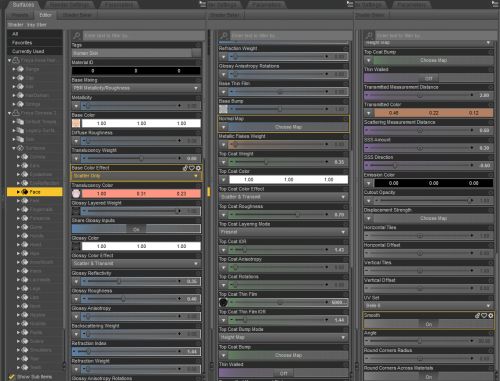
Task: Toggle the Thin Walled Off switch in the middle panel
Action: coord(283,373)
